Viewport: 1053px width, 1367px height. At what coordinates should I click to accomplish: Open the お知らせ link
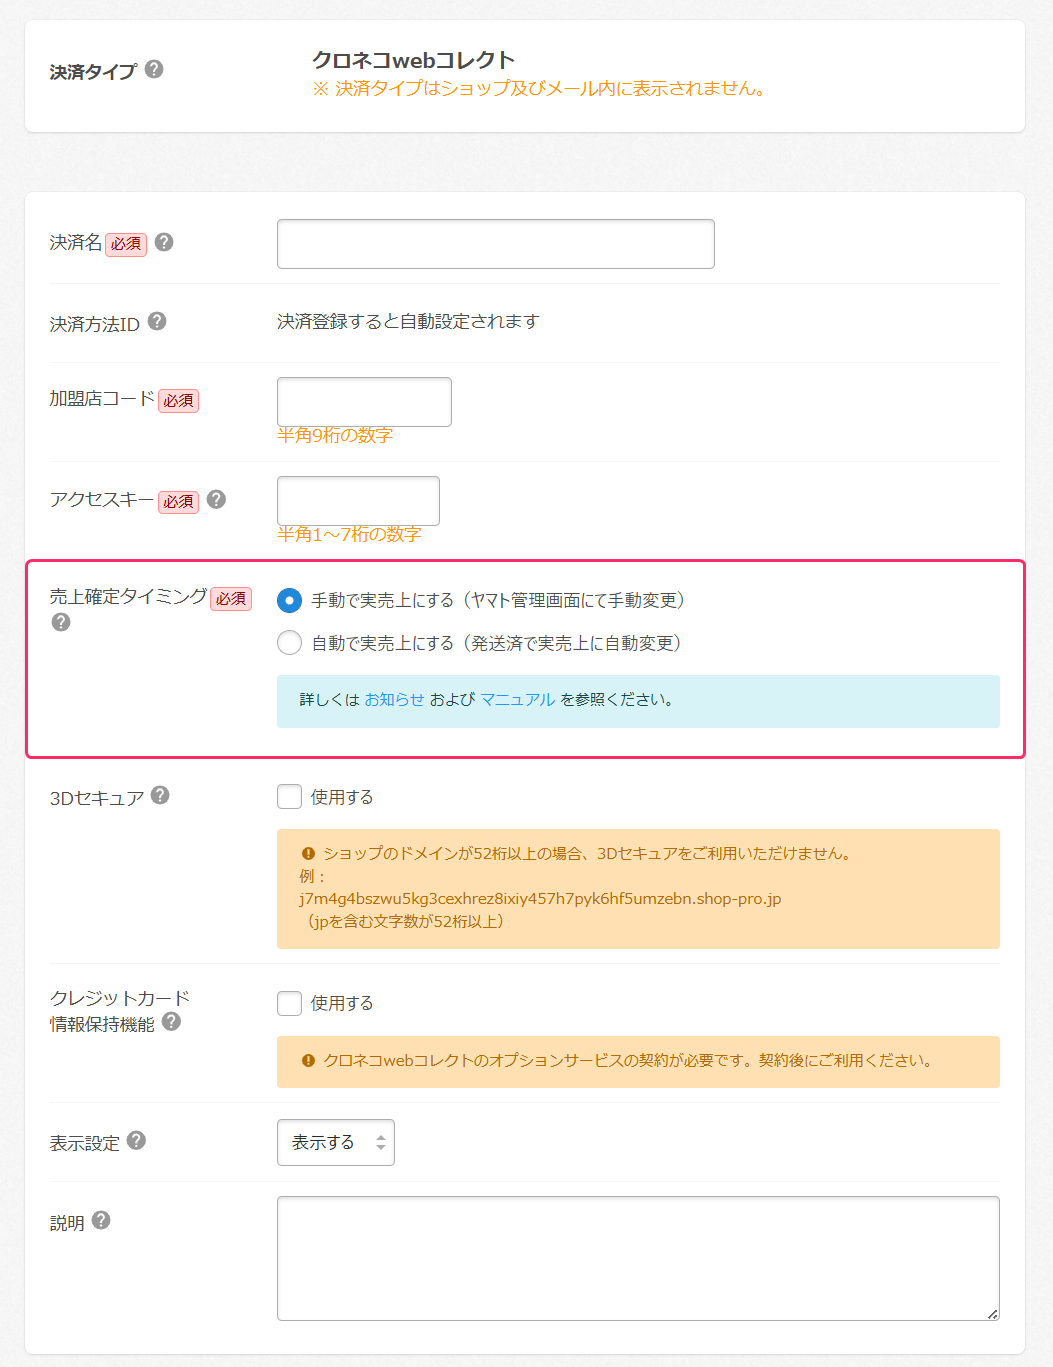[x=396, y=700]
